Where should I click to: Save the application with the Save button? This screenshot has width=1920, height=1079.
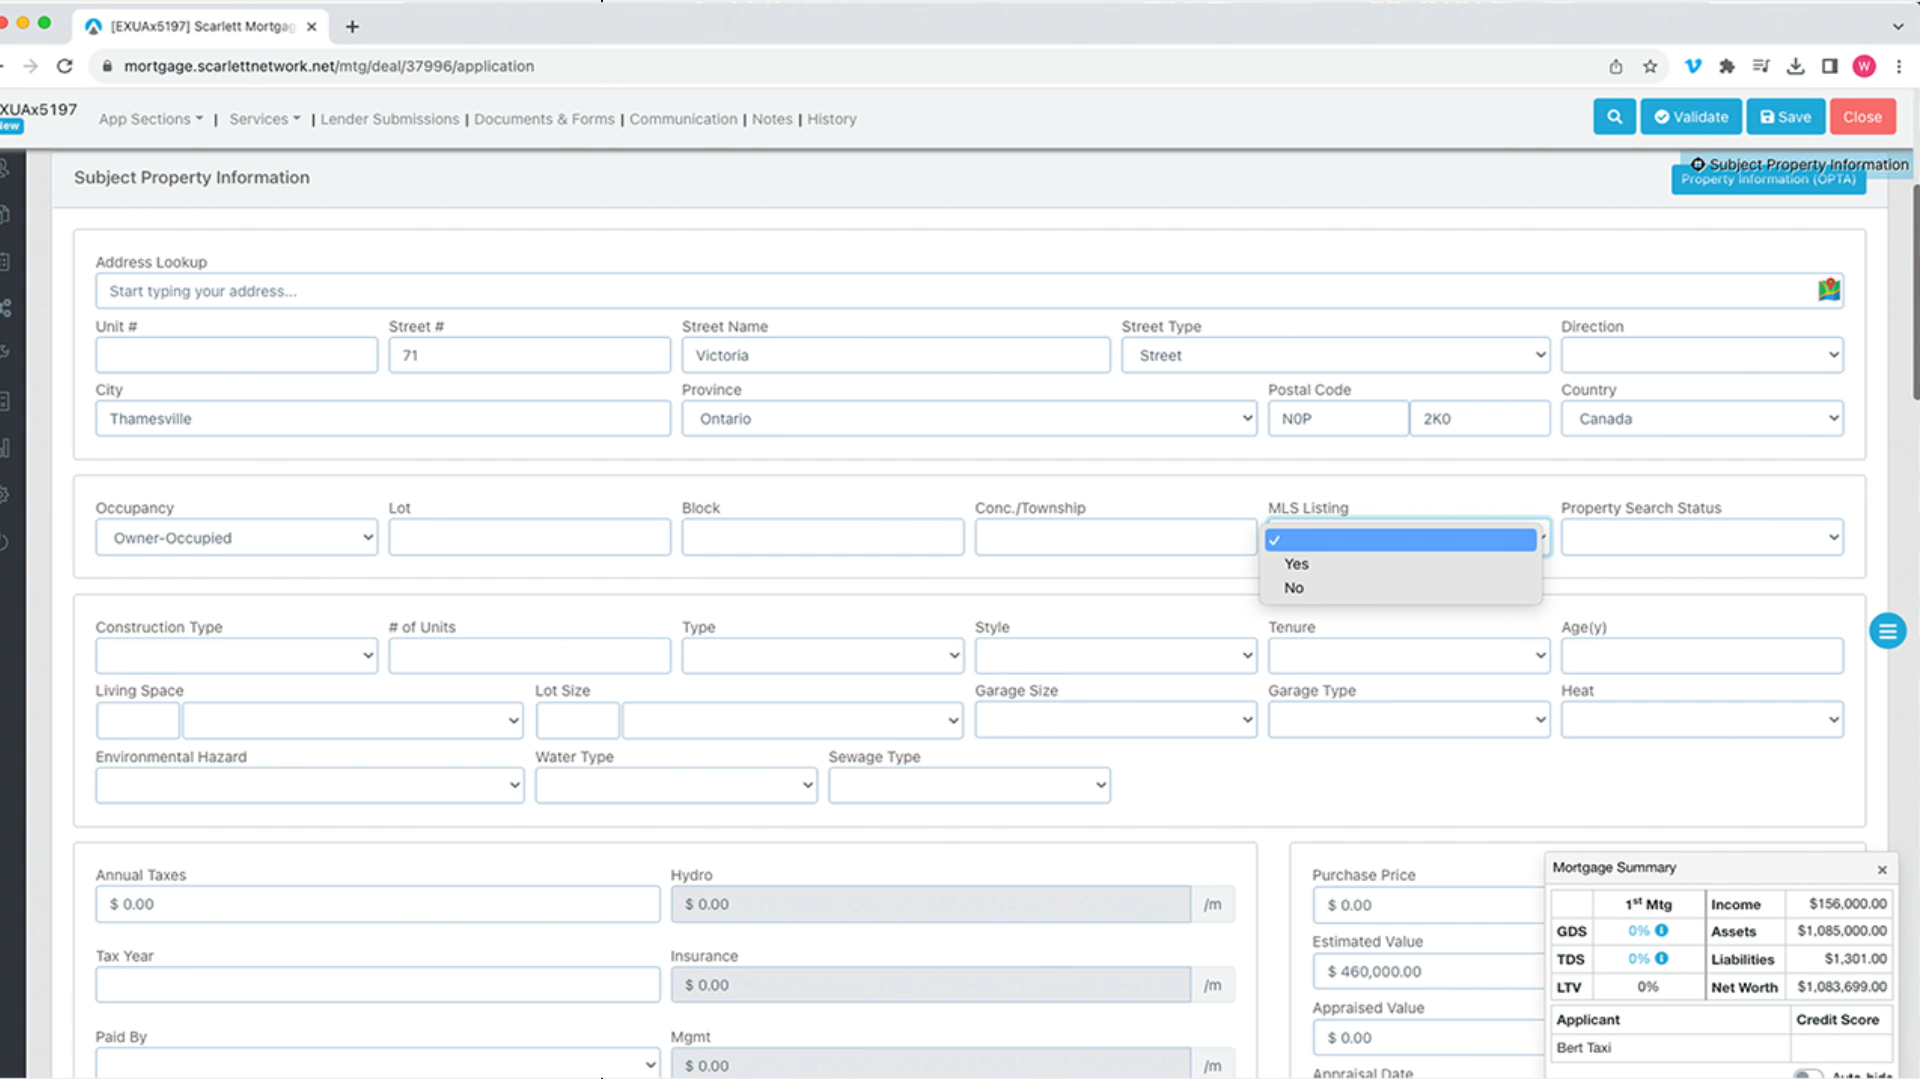[1785, 117]
